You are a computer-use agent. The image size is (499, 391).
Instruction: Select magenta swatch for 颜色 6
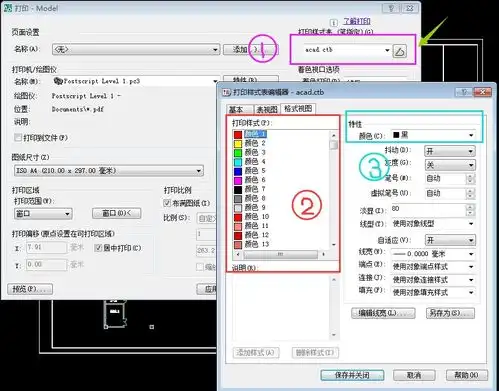point(238,180)
